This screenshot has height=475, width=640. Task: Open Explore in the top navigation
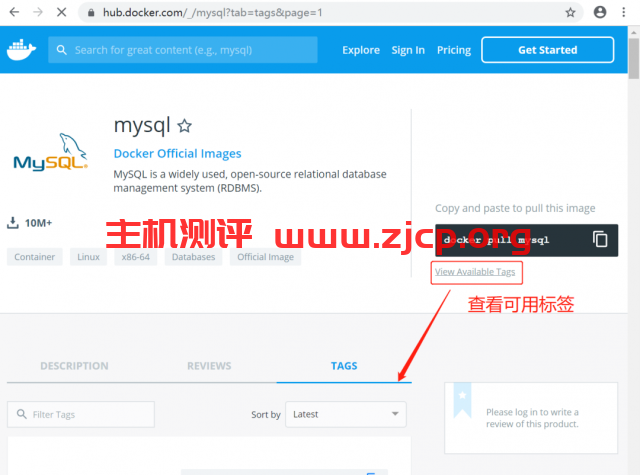coord(361,50)
